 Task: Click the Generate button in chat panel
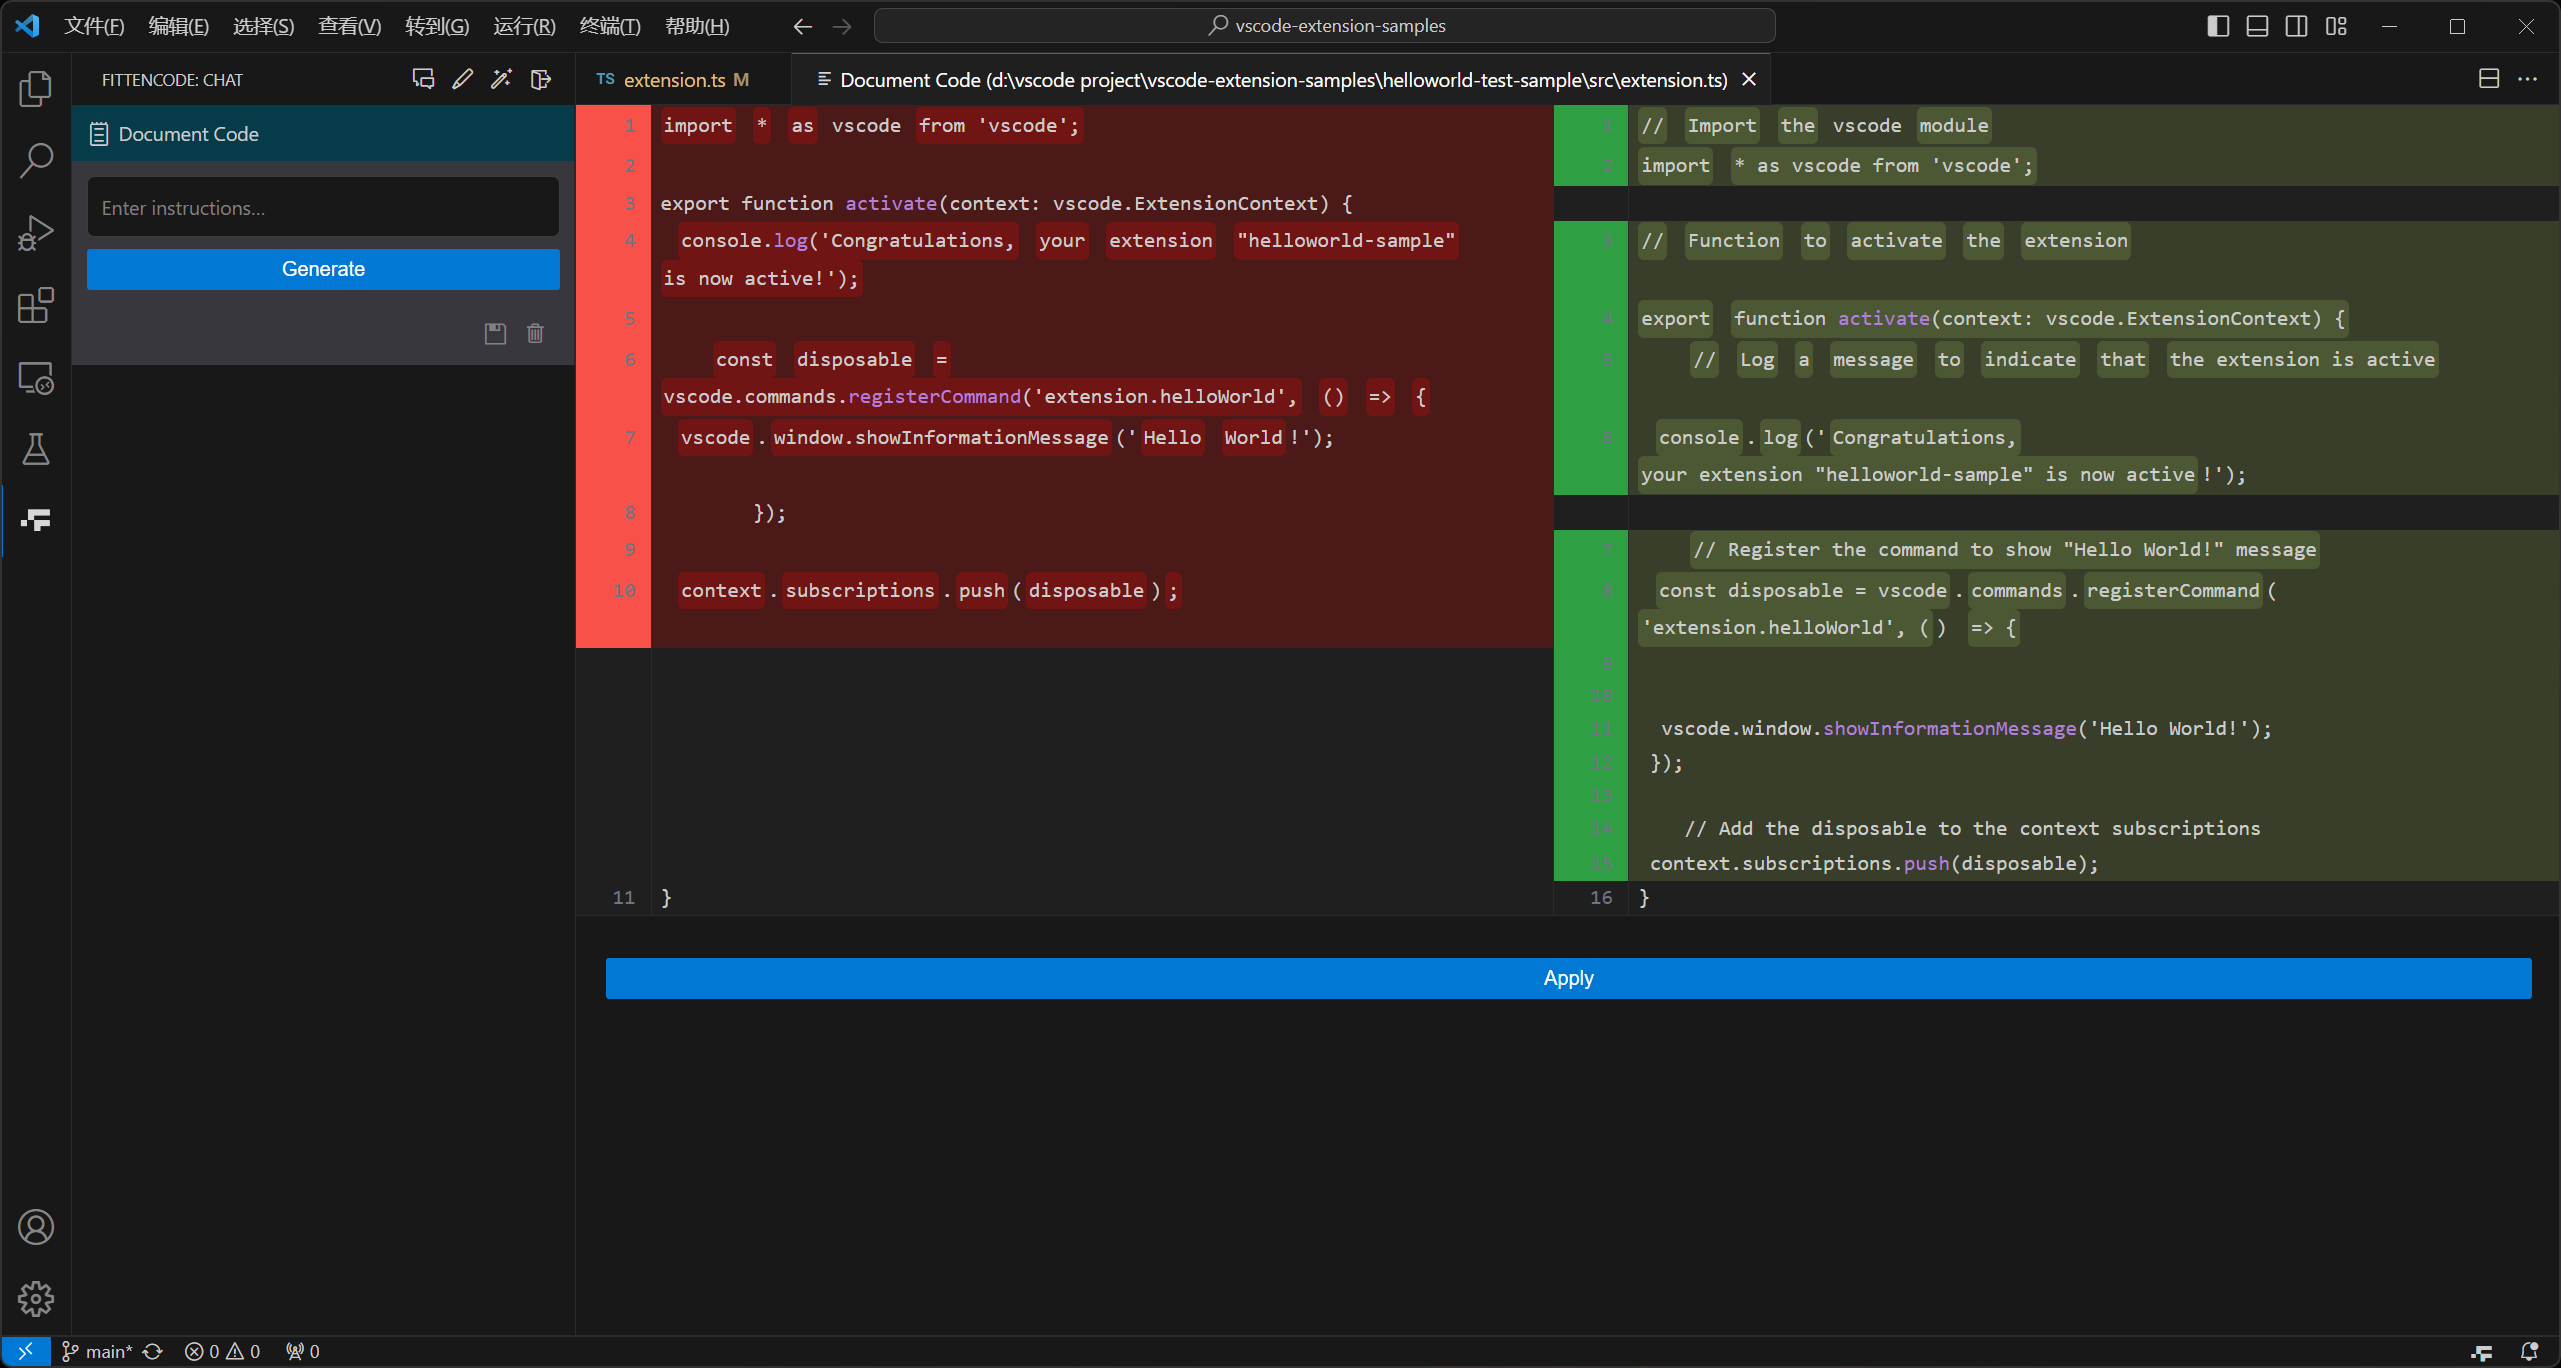tap(322, 268)
